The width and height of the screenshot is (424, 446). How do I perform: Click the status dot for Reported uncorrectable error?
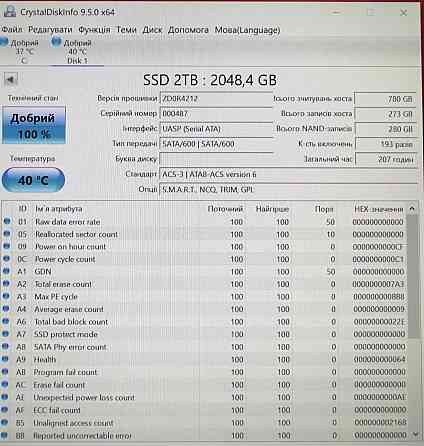[x=4, y=435]
